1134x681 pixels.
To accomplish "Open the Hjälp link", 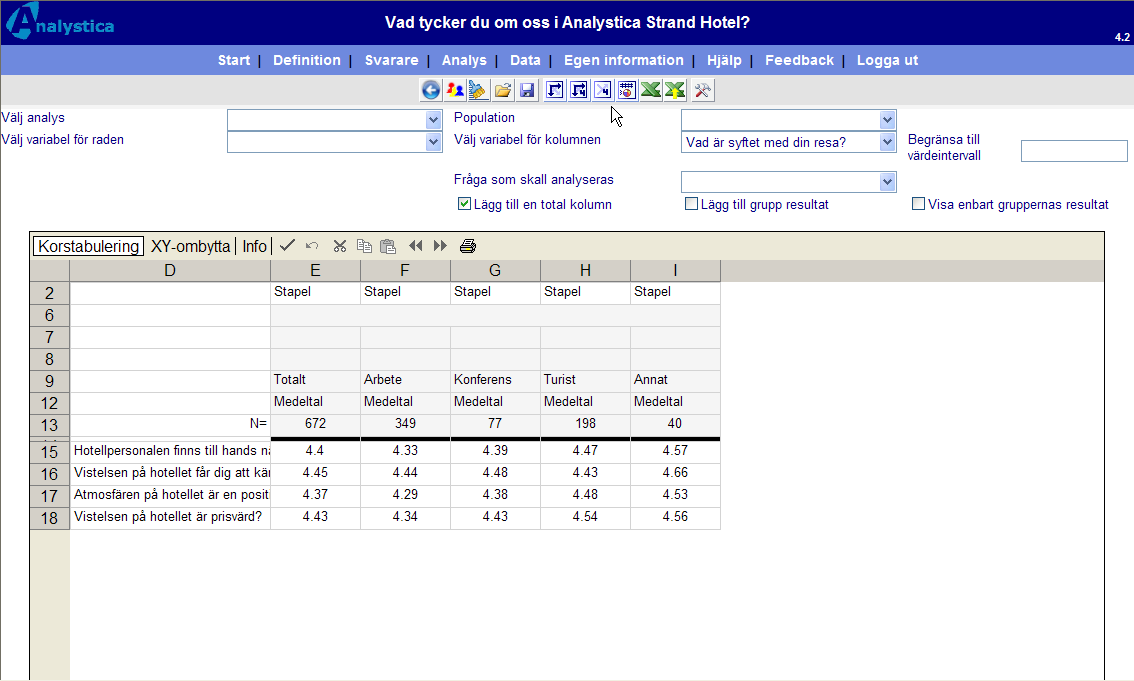I will (724, 60).
